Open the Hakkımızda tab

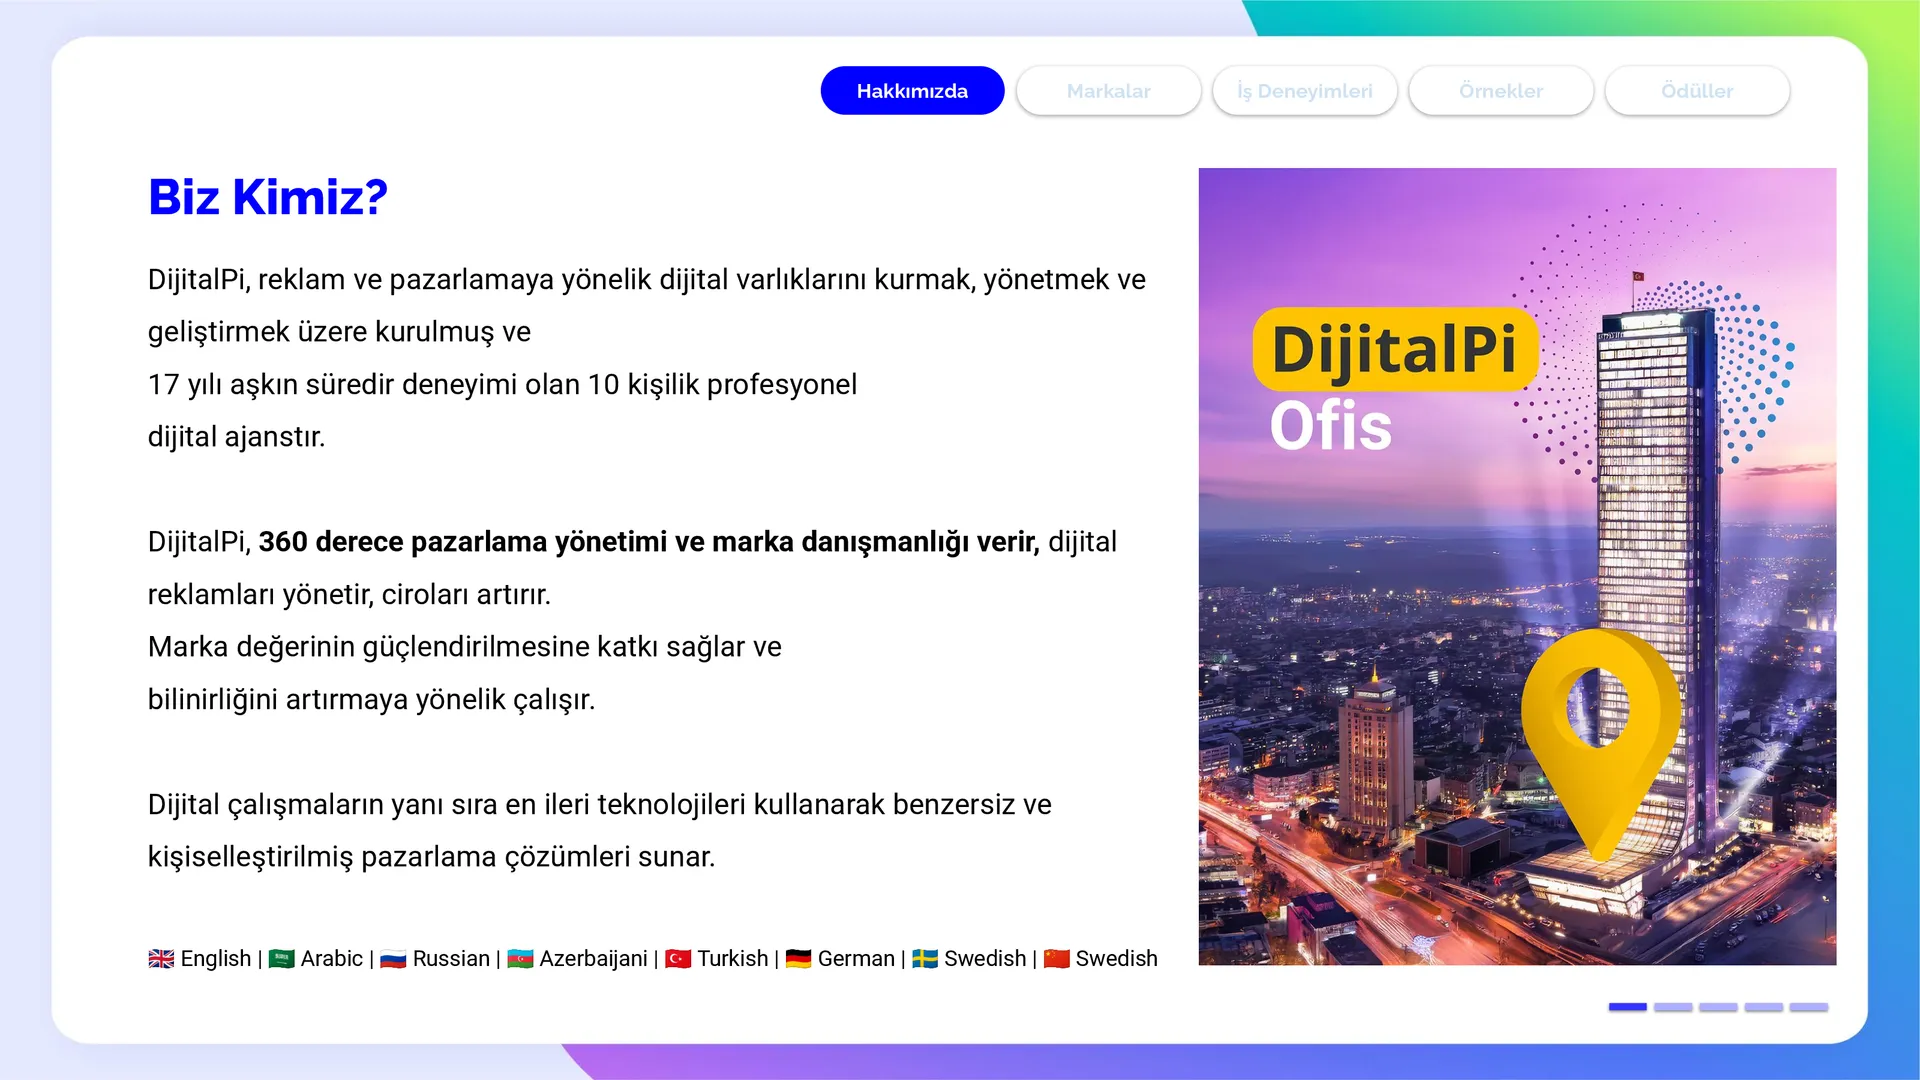(912, 91)
